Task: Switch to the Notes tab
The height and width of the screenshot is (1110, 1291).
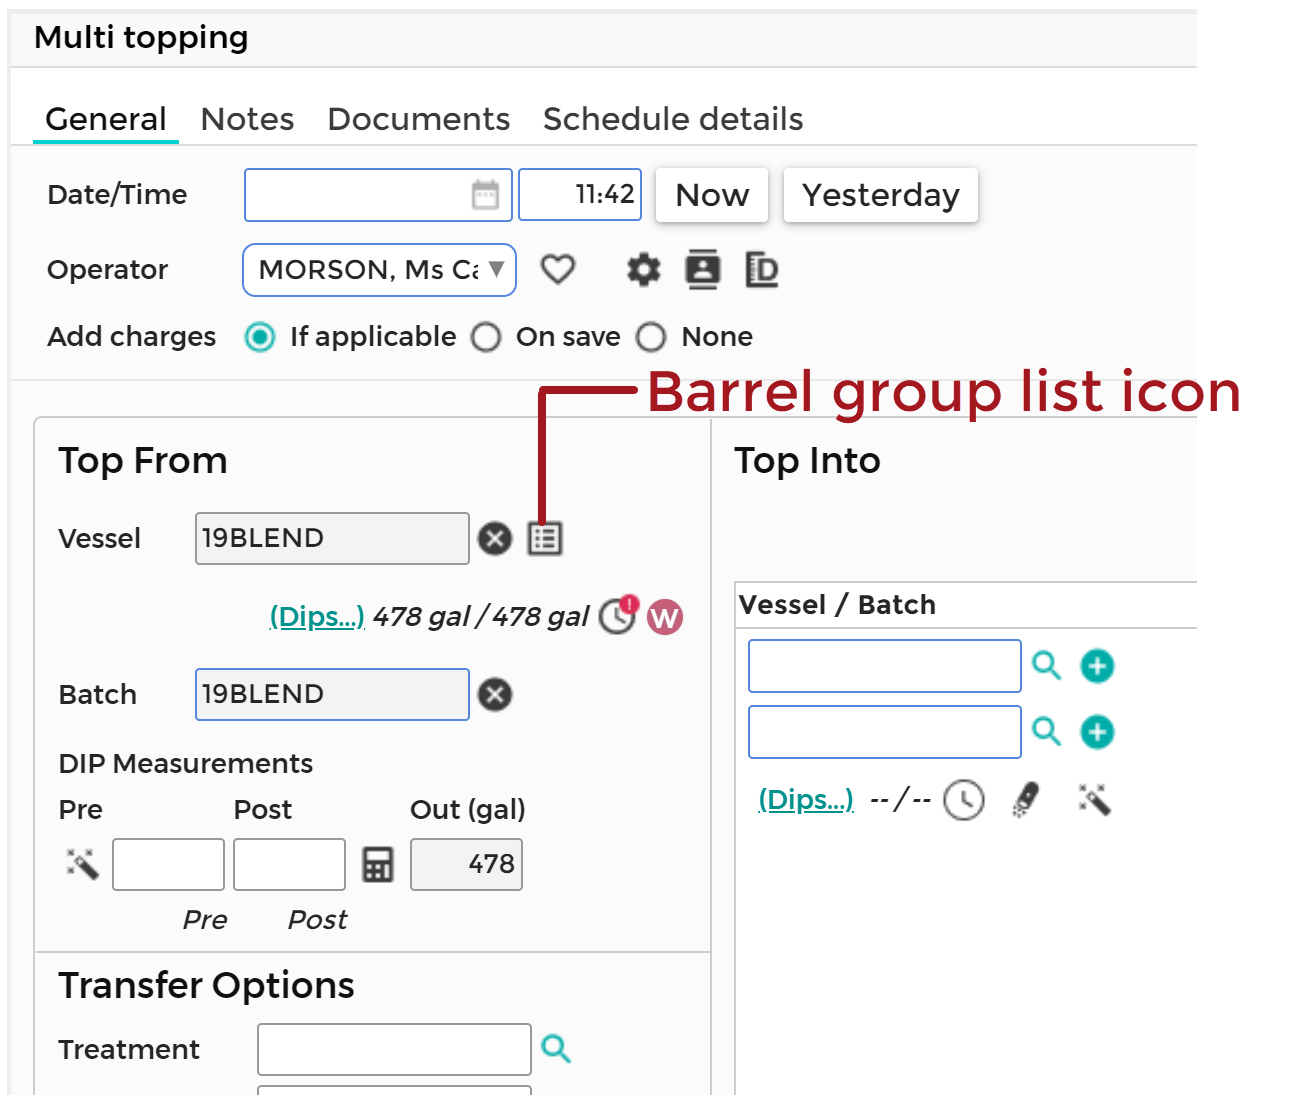Action: (247, 119)
